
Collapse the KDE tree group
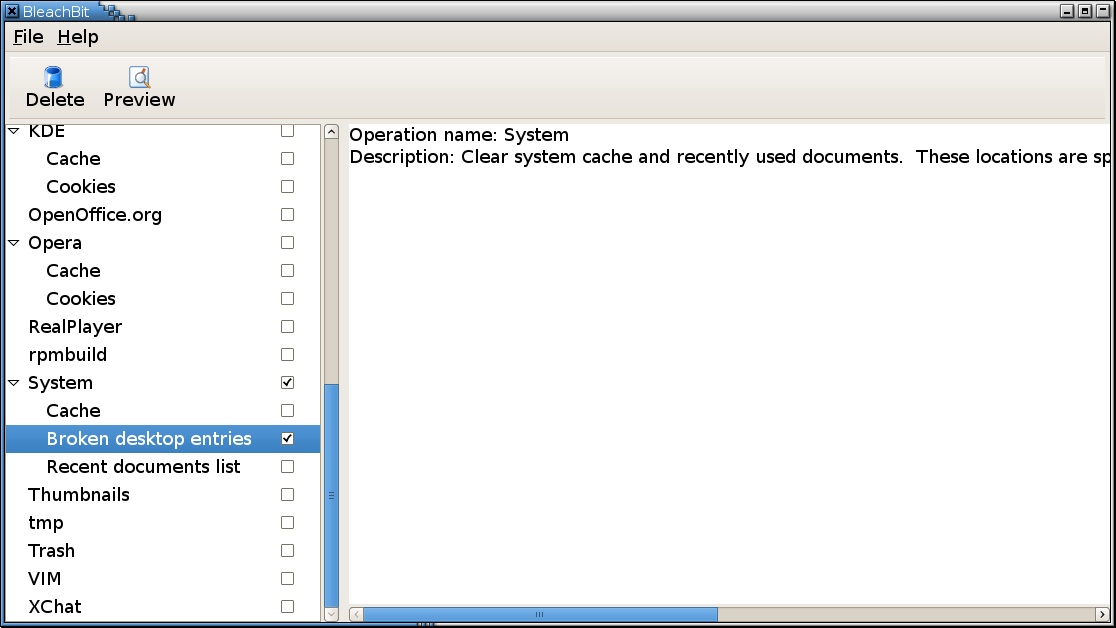[x=14, y=131]
